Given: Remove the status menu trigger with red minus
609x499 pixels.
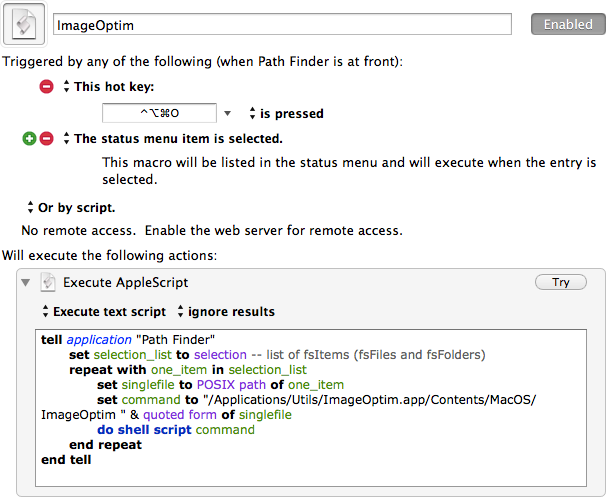Looking at the screenshot, I should point(46,138).
